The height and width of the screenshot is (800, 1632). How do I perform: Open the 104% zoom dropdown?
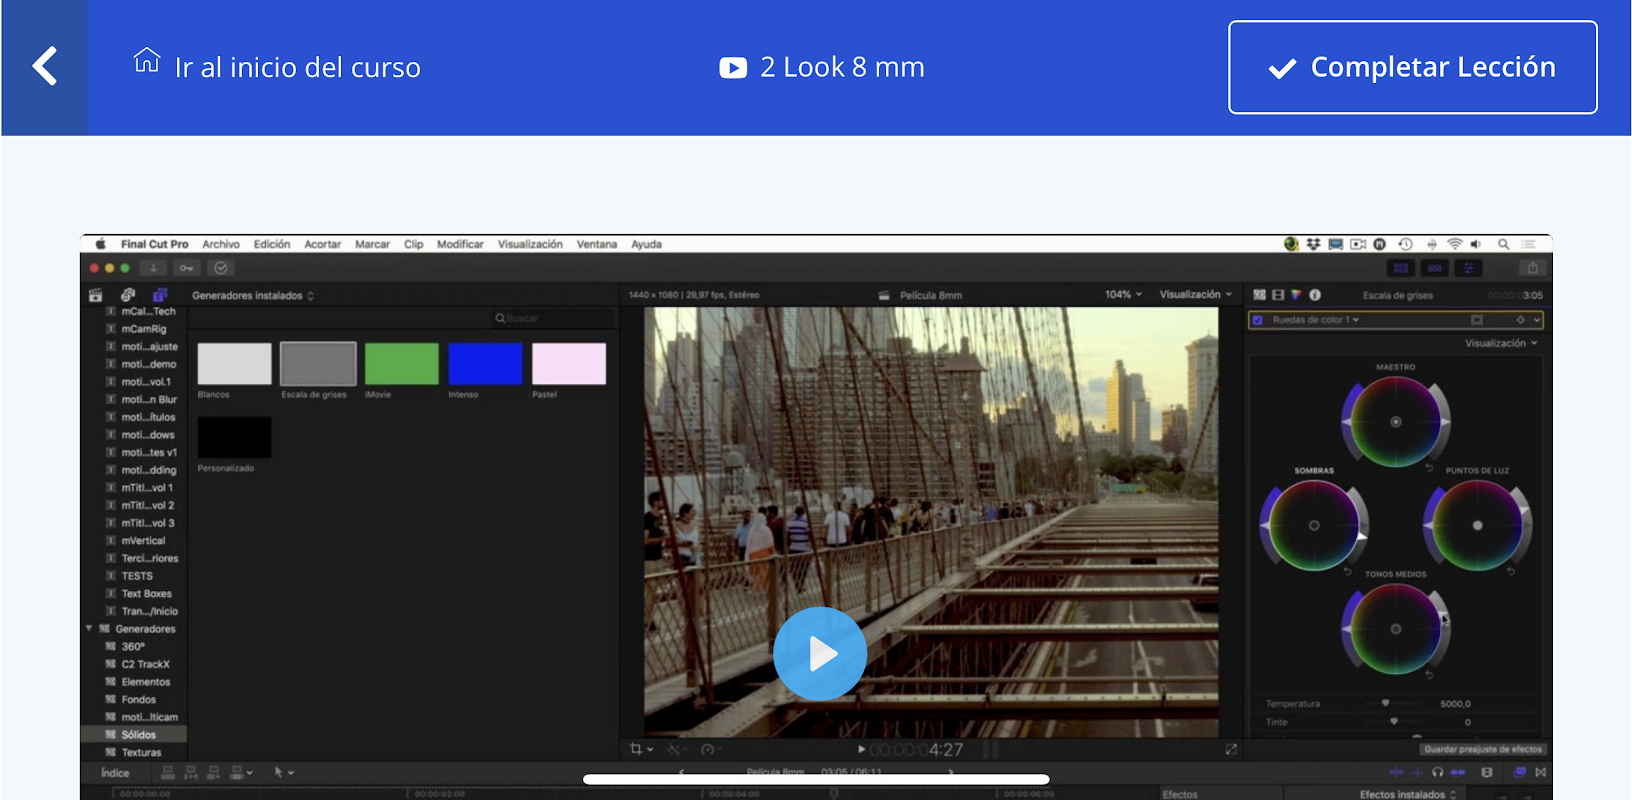[x=1123, y=295]
